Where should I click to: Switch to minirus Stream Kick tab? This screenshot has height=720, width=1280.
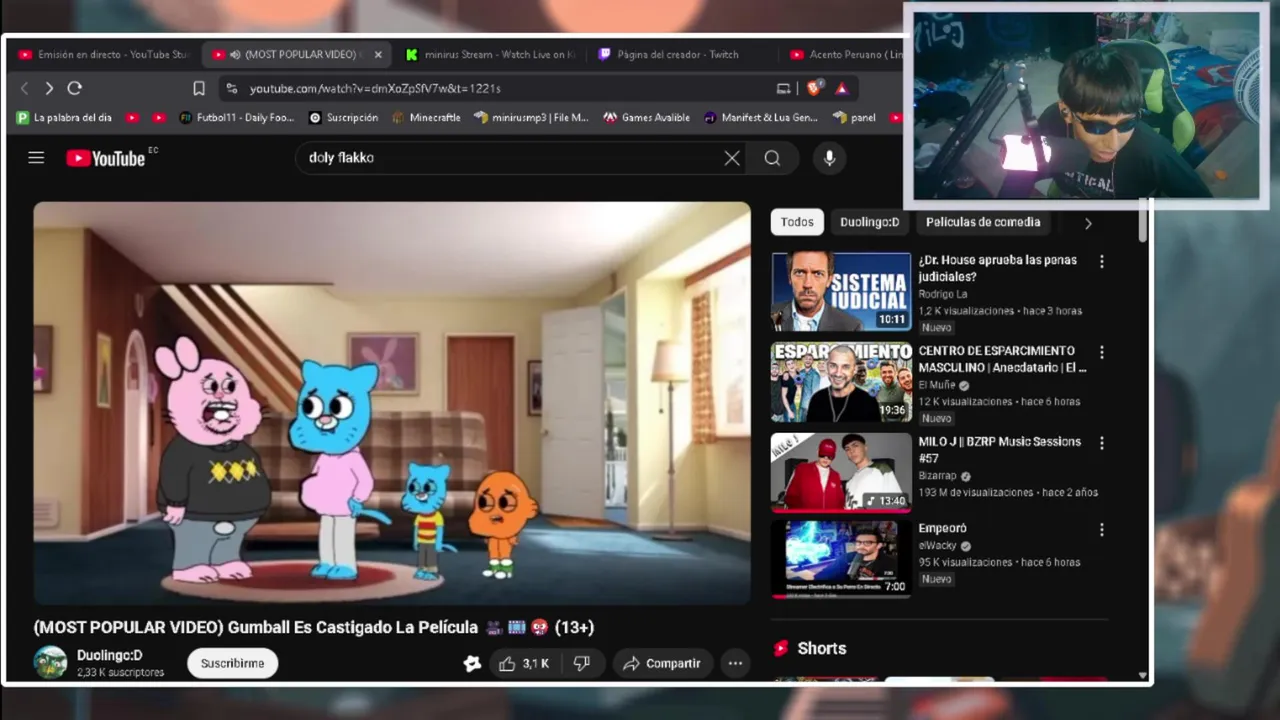pyautogui.click(x=490, y=54)
